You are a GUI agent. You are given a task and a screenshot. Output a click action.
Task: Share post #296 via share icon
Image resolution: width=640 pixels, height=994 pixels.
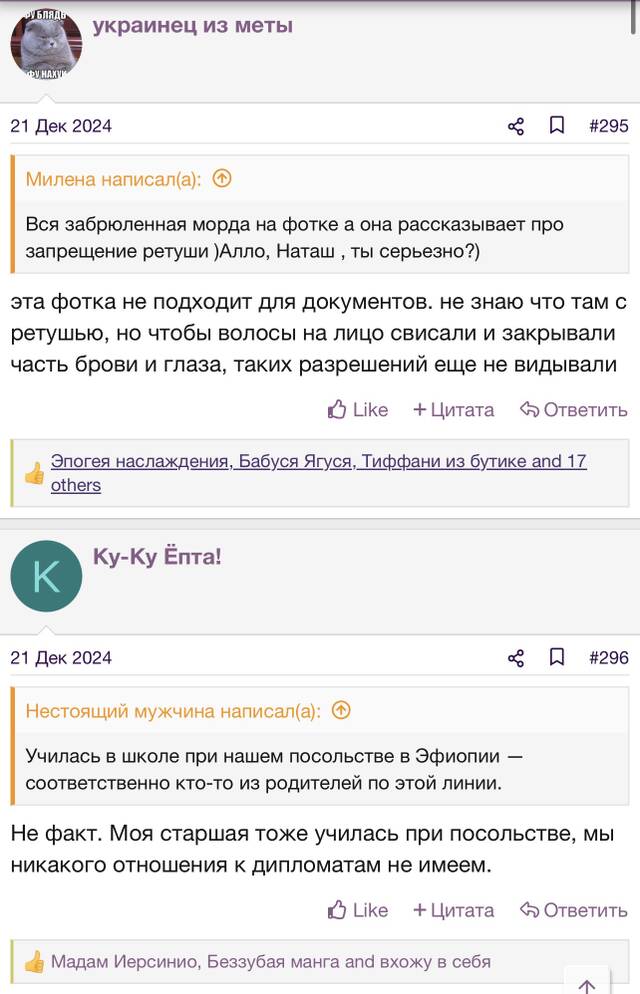tap(516, 657)
